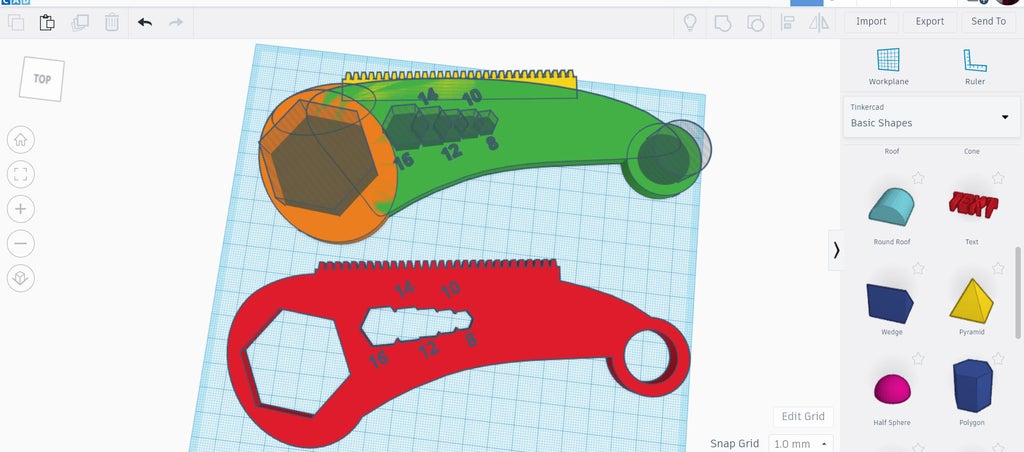Pick the red Text shape
The image size is (1024, 452).
[972, 205]
